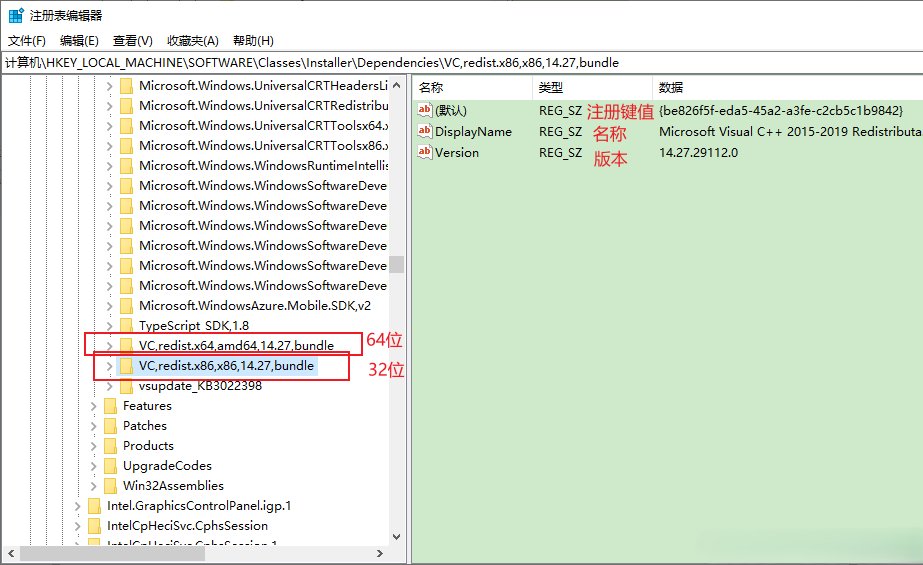923x565 pixels.
Task: Open the 编辑(E) menu
Action: pos(79,41)
